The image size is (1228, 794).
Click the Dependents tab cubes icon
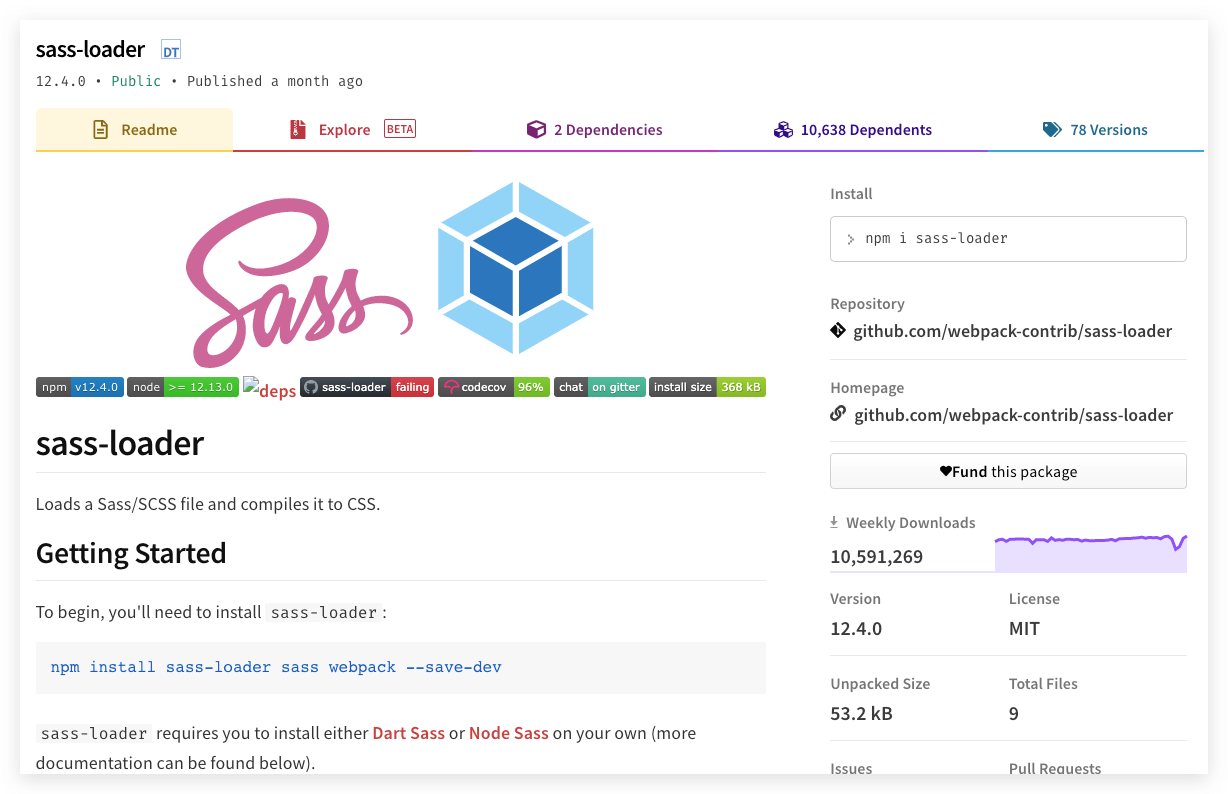(x=783, y=130)
